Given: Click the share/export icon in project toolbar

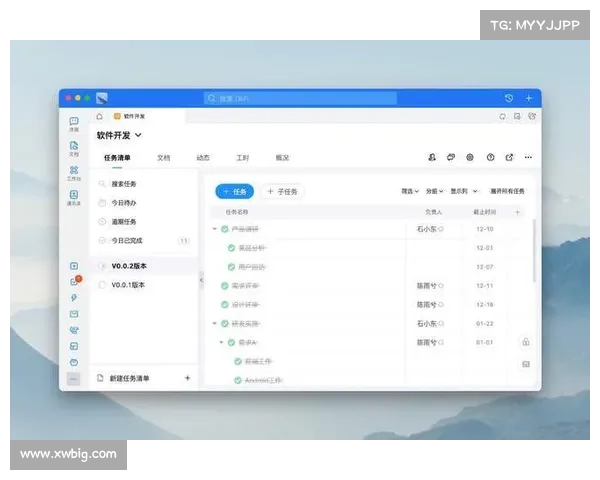Looking at the screenshot, I should tap(509, 157).
